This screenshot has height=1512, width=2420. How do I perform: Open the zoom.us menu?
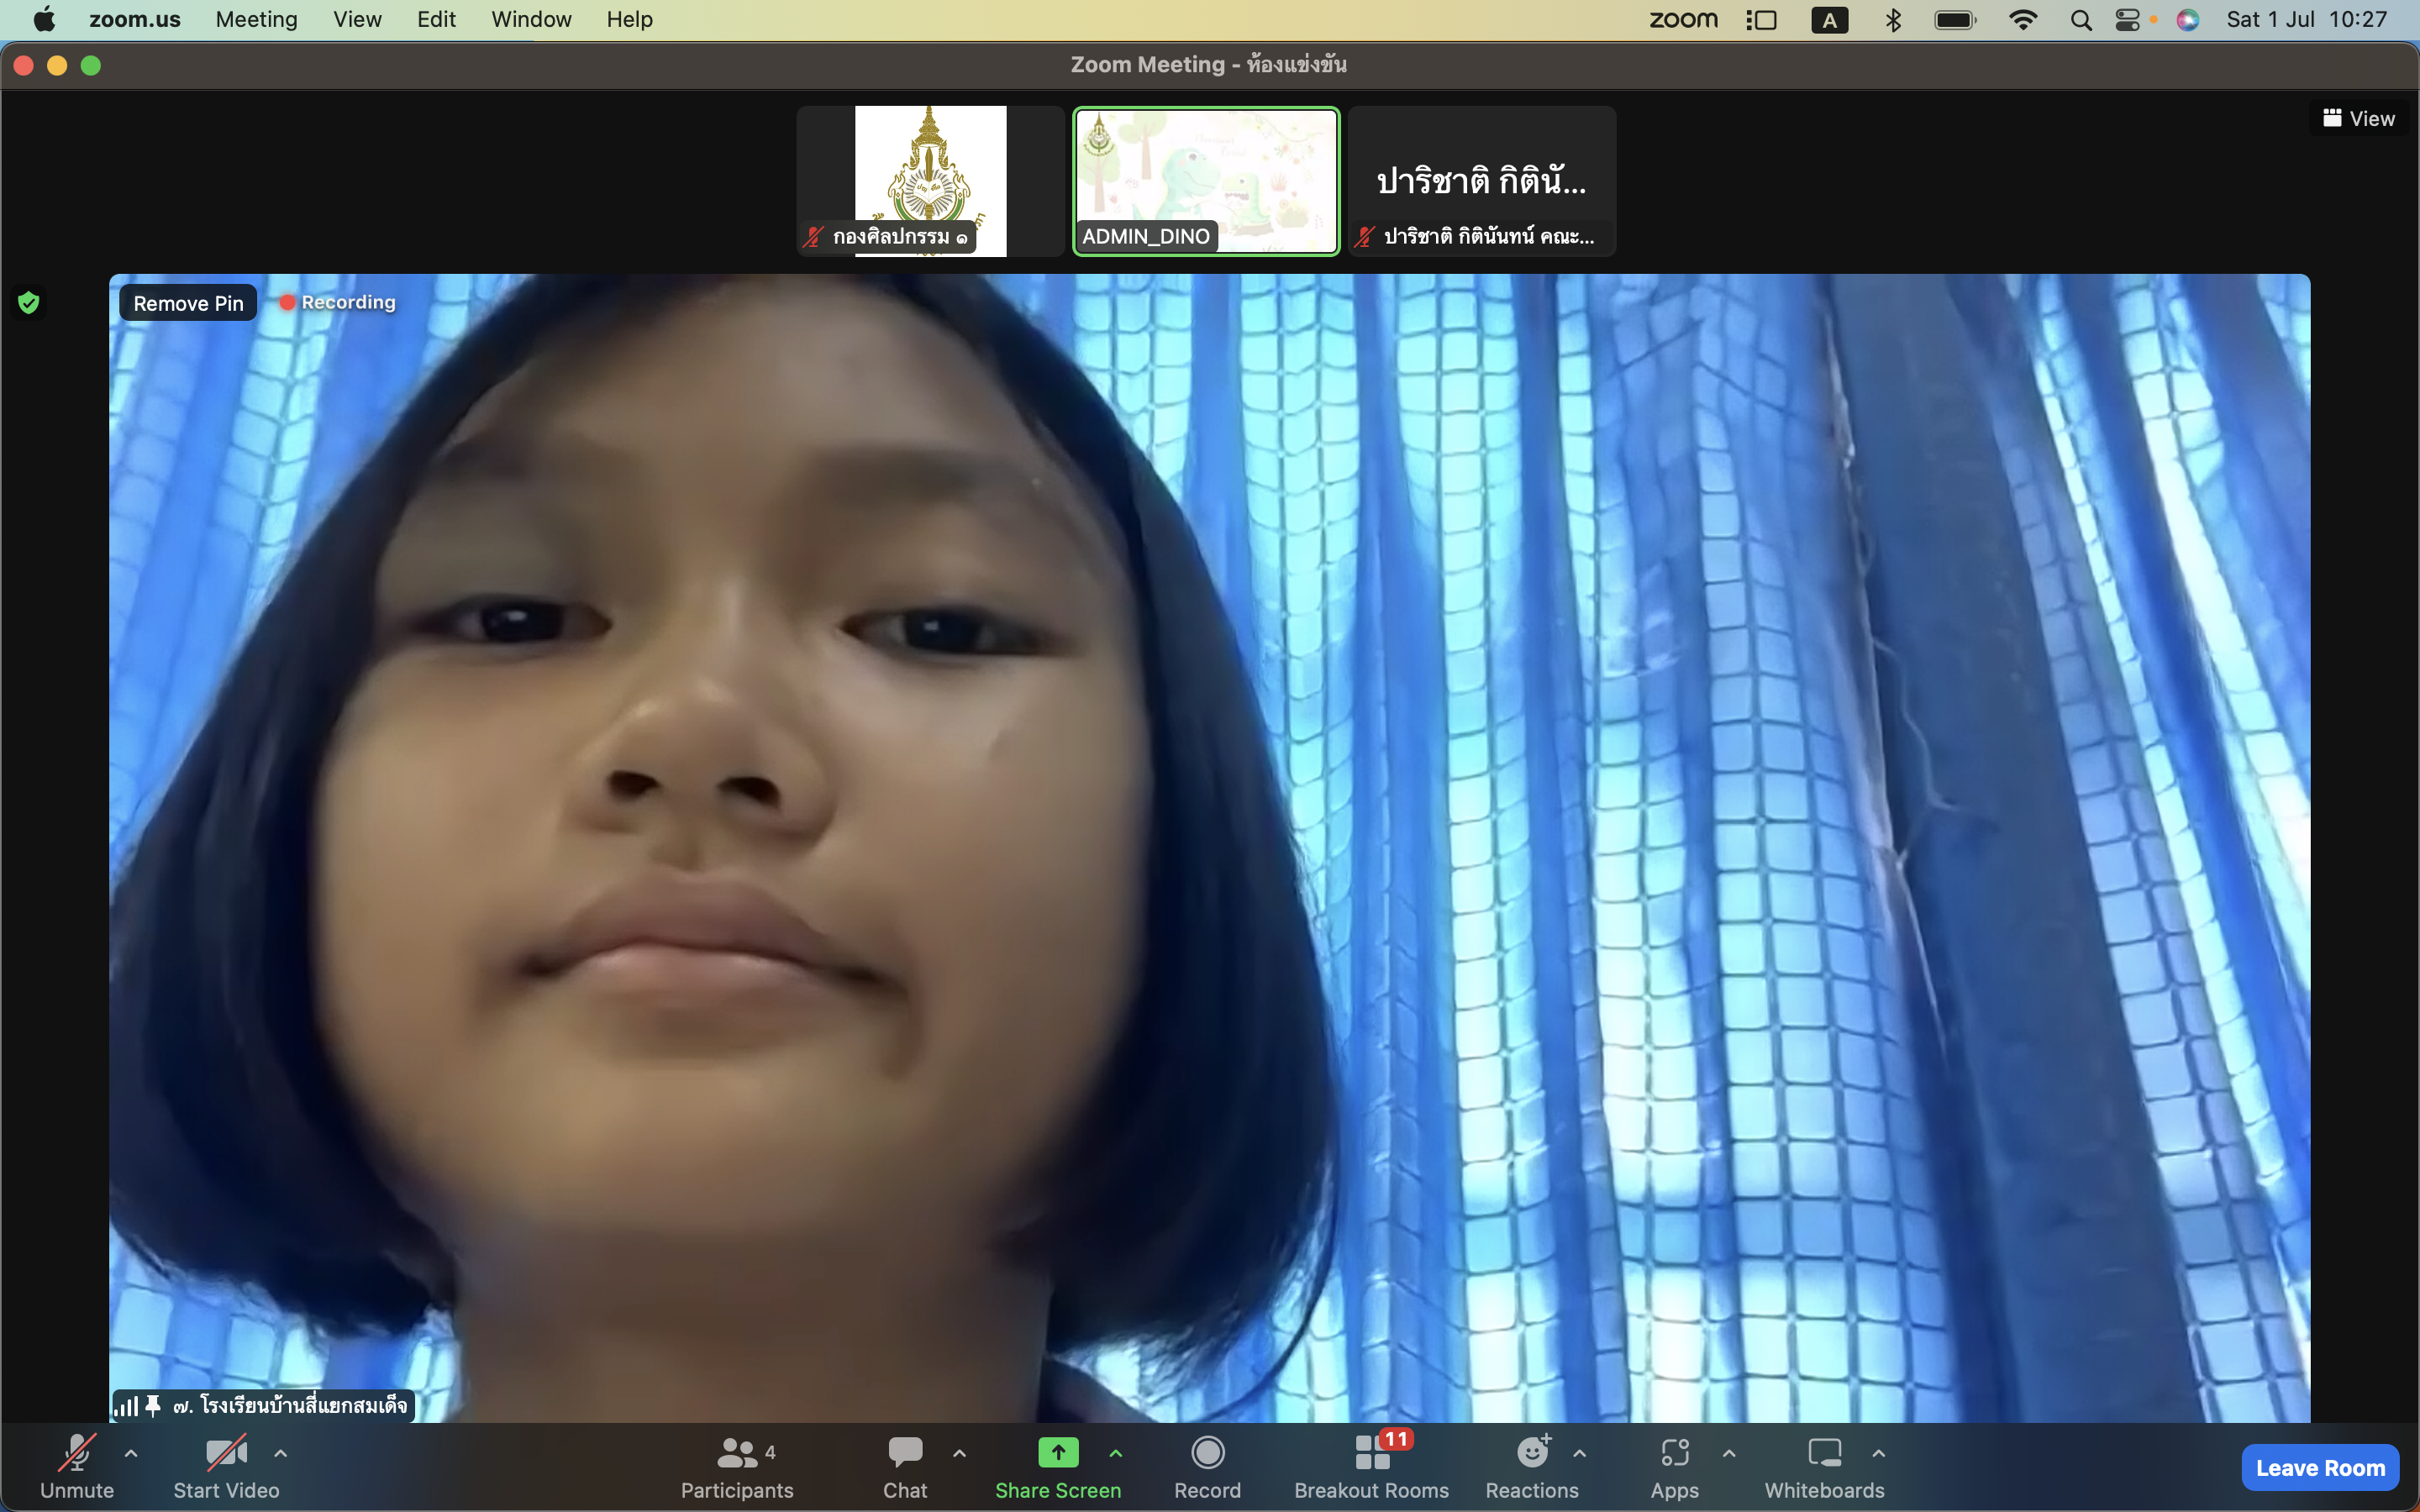tap(135, 19)
